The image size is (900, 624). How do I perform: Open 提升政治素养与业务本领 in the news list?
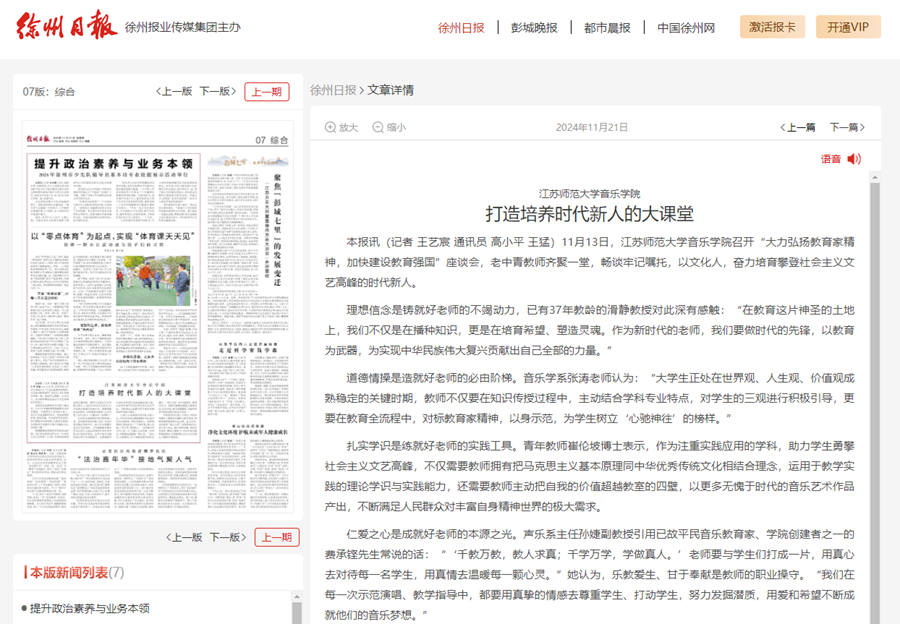point(90,608)
